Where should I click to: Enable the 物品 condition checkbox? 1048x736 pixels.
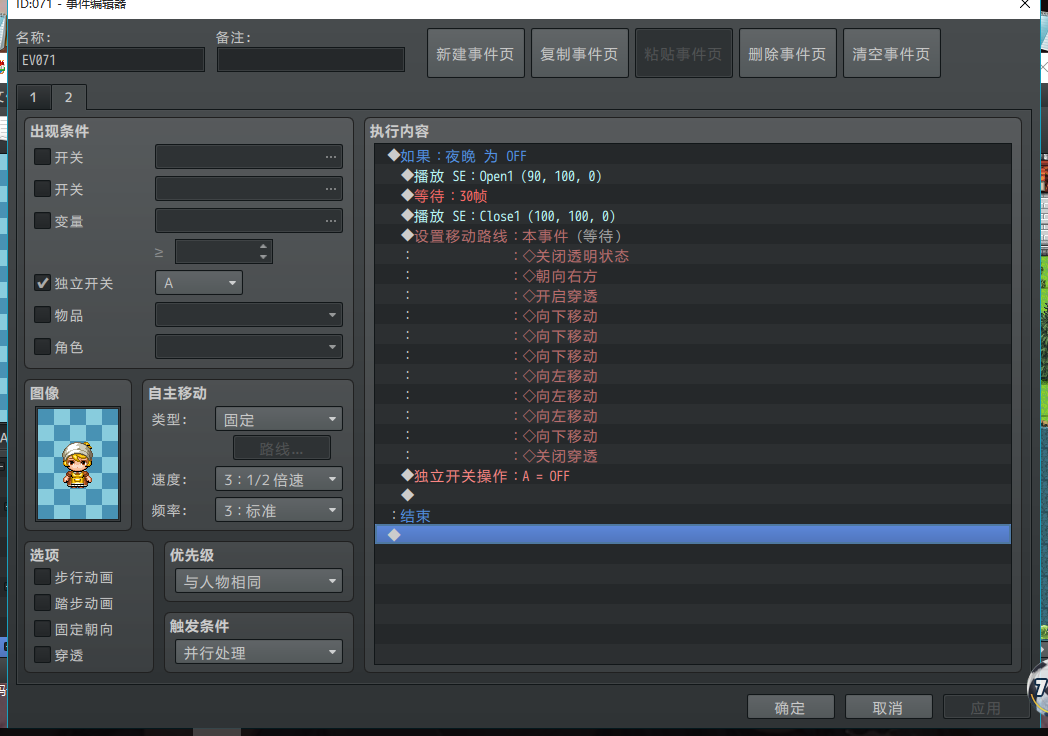(42, 315)
